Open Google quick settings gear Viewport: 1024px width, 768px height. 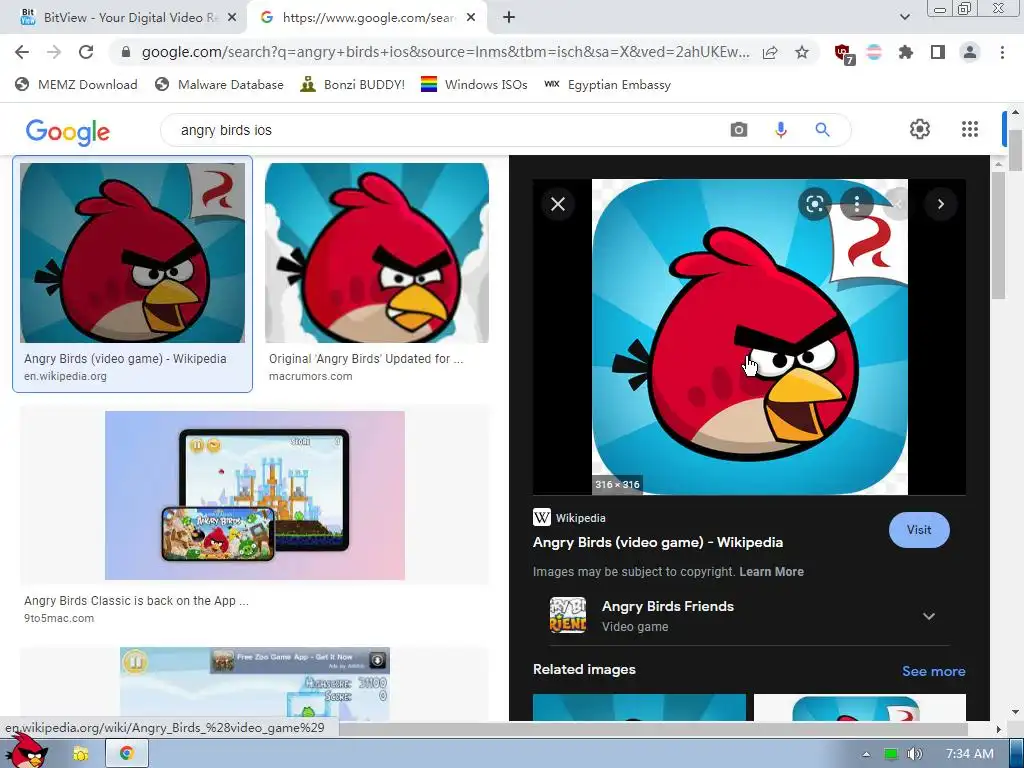920,129
